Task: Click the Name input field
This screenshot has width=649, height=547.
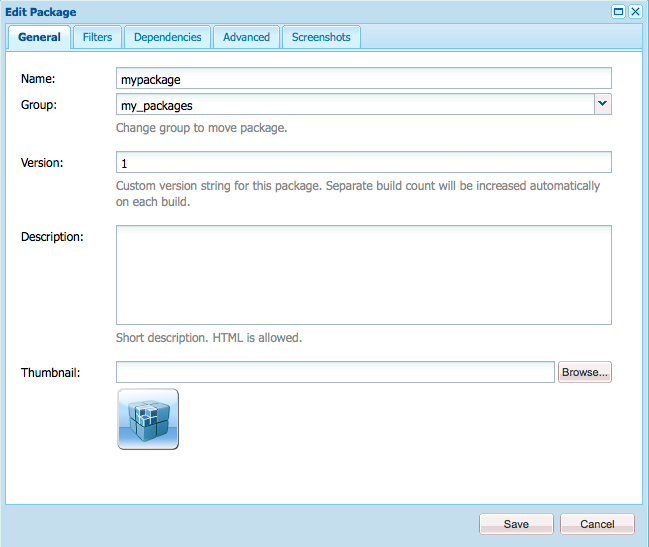Action: (x=363, y=78)
